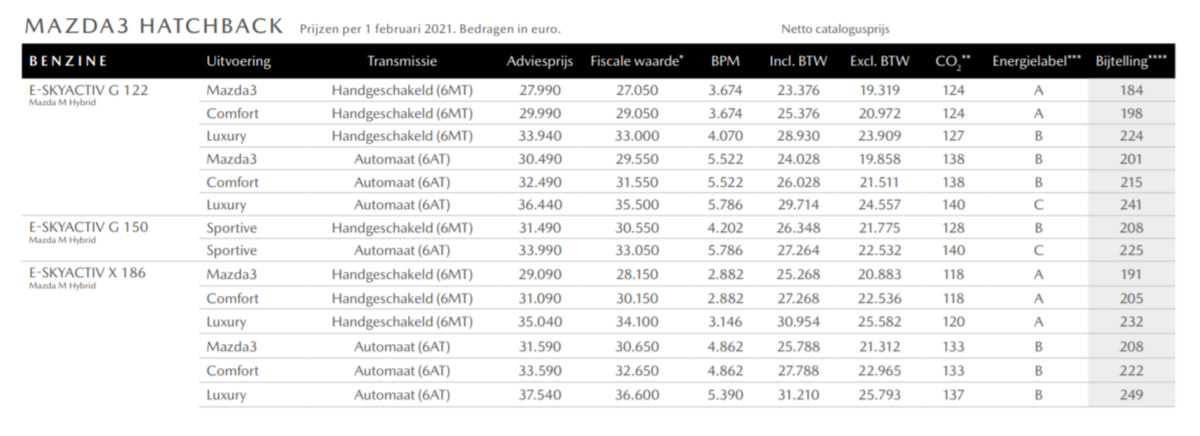This screenshot has height=436, width=1200.
Task: Click the Netto catalogusprijs label
Action: click(836, 29)
